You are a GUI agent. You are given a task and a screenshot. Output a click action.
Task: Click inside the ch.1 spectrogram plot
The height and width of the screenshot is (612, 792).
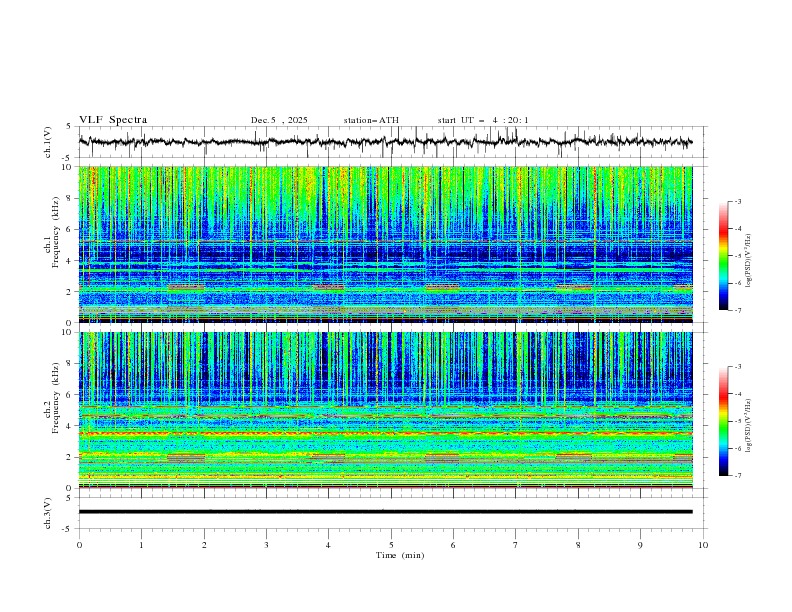point(390,244)
